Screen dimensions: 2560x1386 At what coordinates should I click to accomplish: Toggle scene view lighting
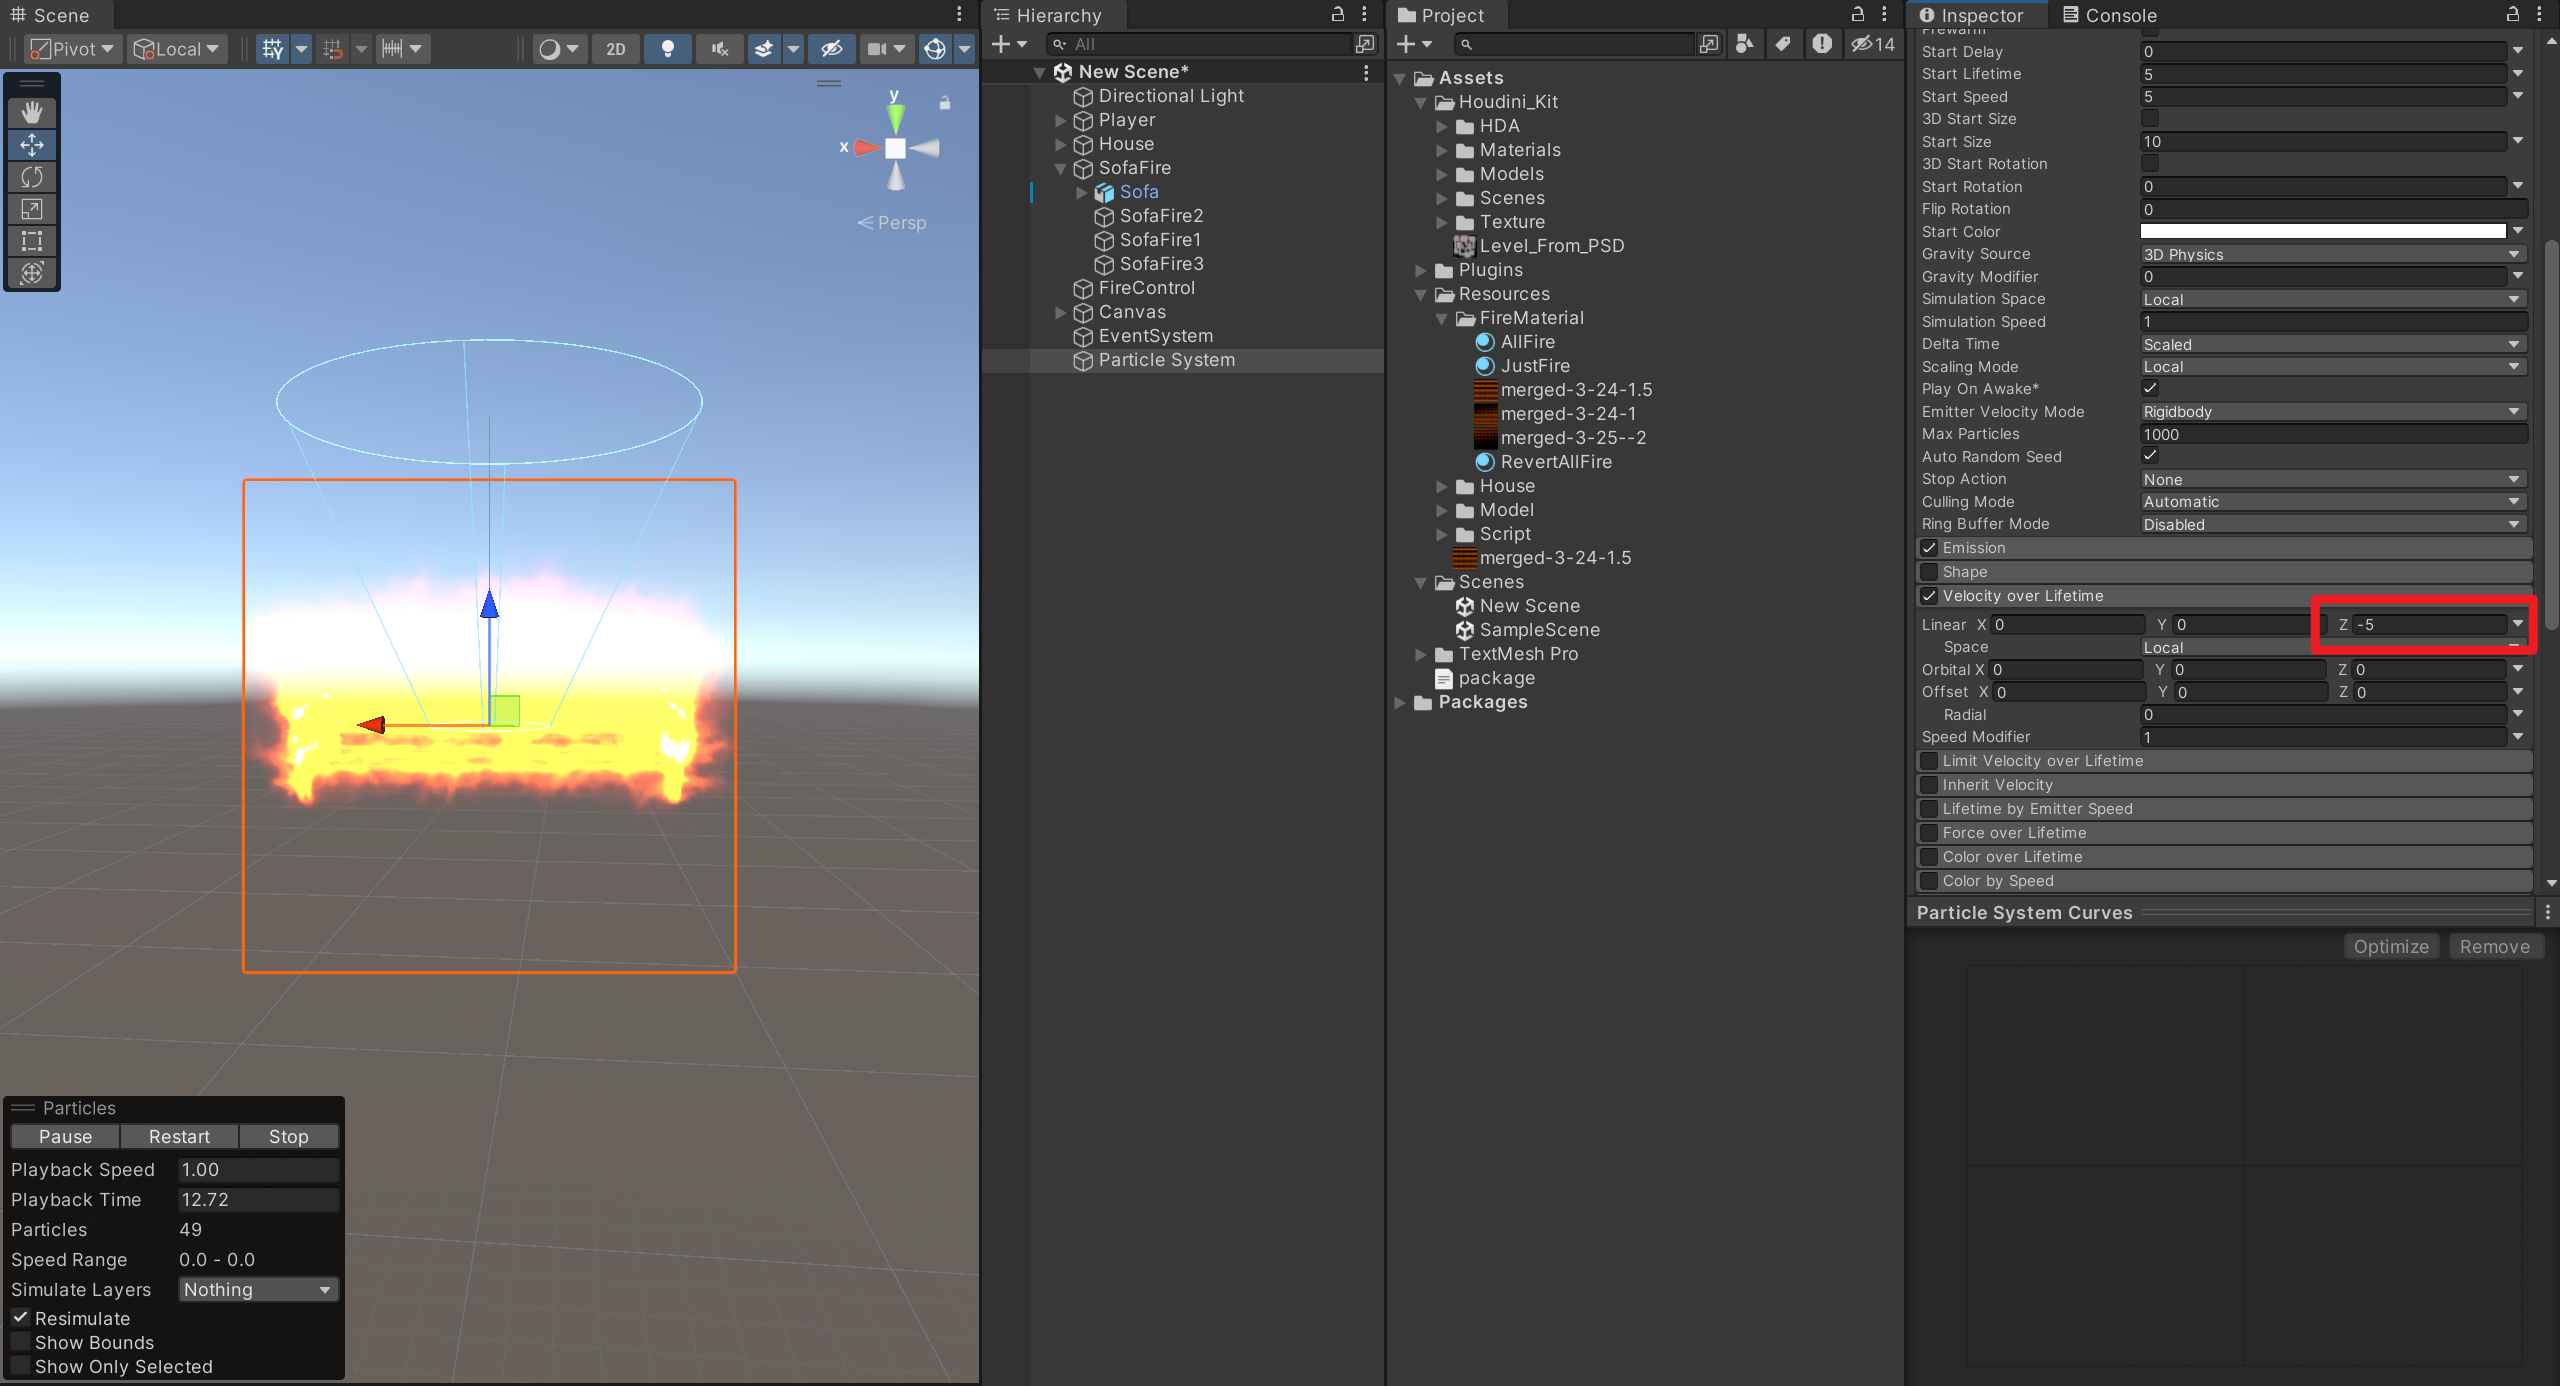(x=667, y=48)
